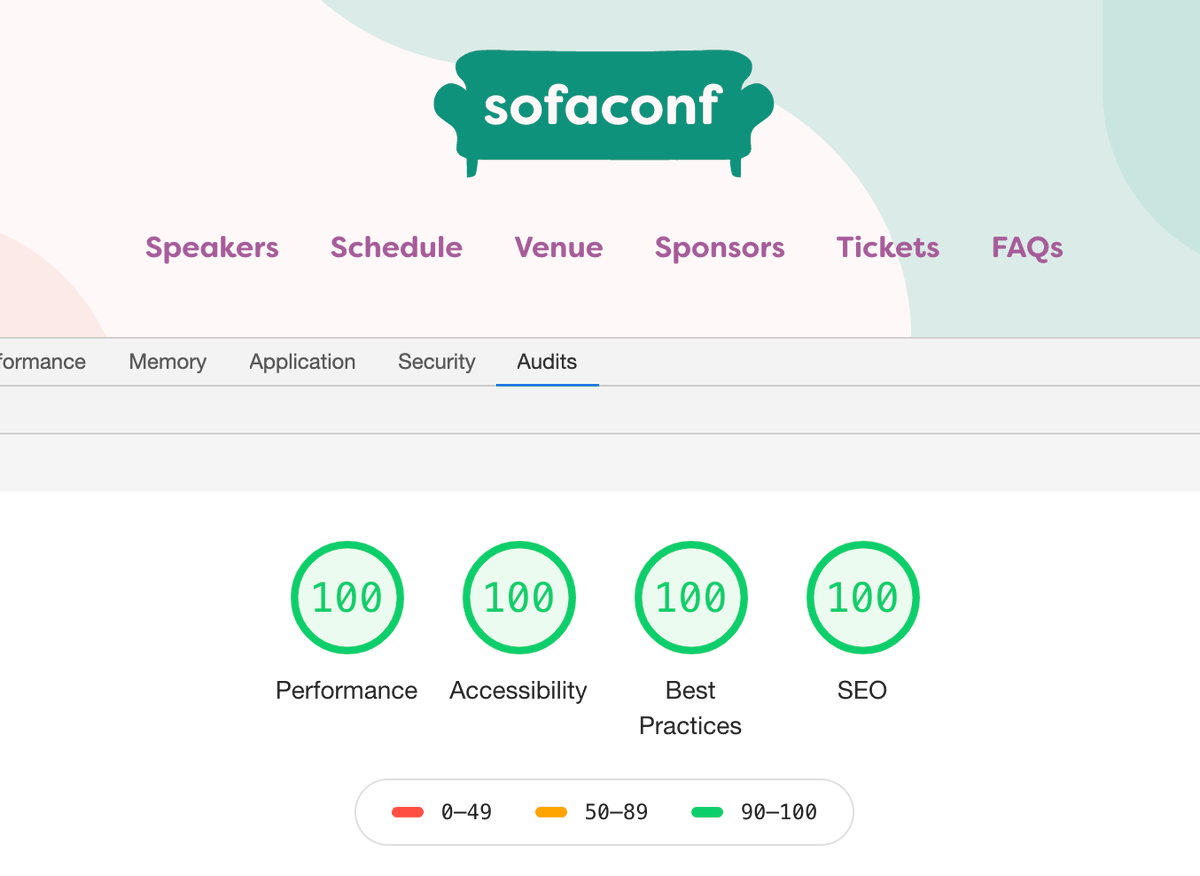Select the Audits tab
Image resolution: width=1200 pixels, height=876 pixels.
click(x=547, y=362)
